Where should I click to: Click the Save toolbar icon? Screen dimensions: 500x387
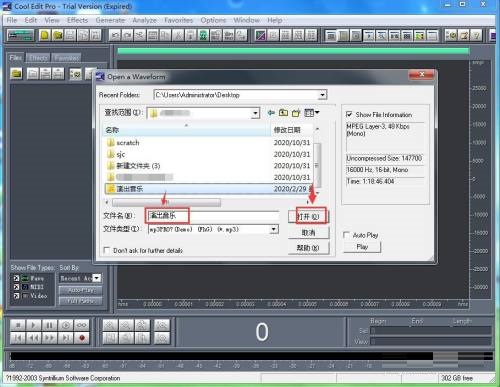70,35
